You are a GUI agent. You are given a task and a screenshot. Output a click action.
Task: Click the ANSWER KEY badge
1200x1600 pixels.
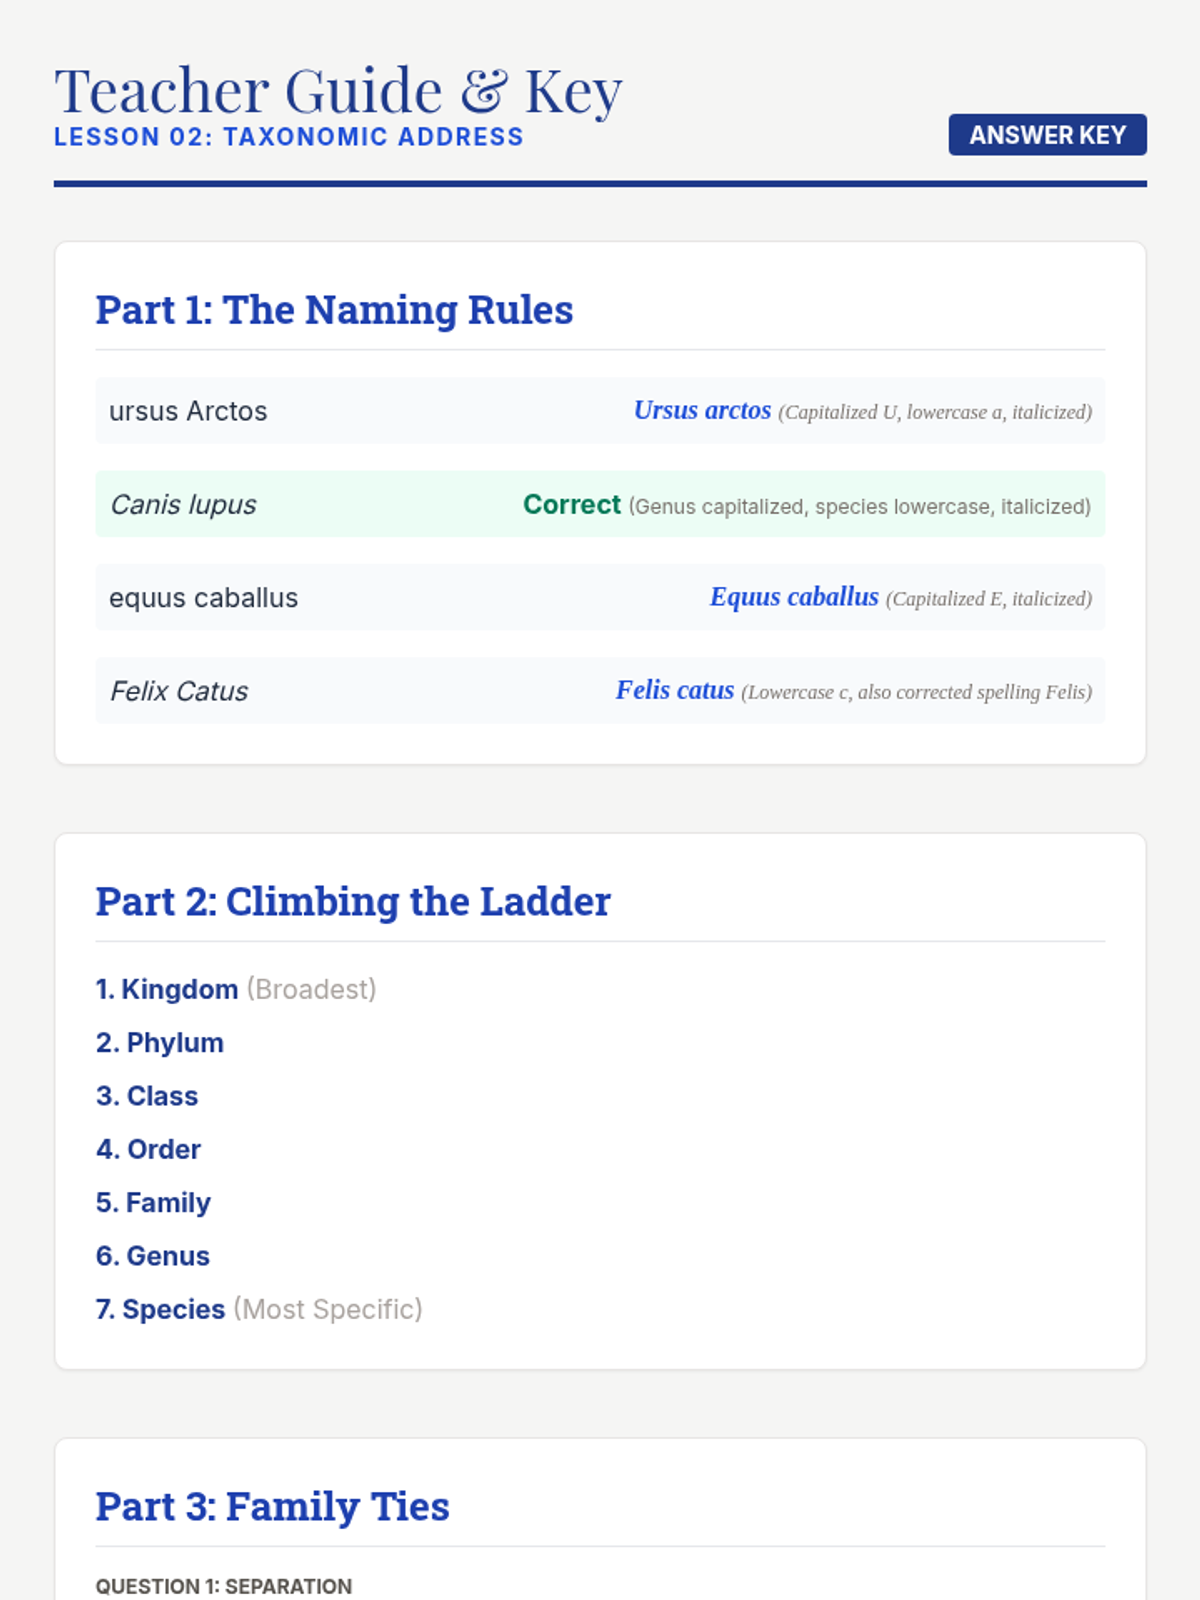point(1047,135)
